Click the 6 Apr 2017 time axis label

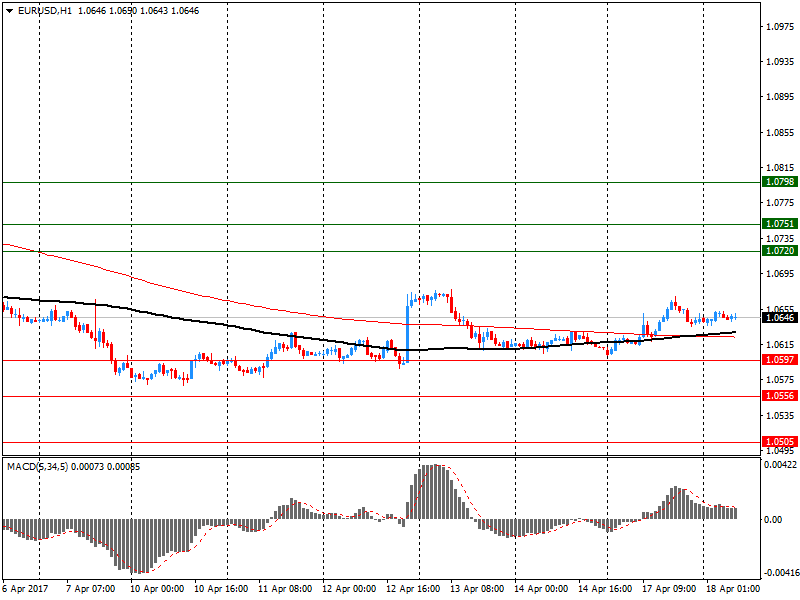coord(25,589)
